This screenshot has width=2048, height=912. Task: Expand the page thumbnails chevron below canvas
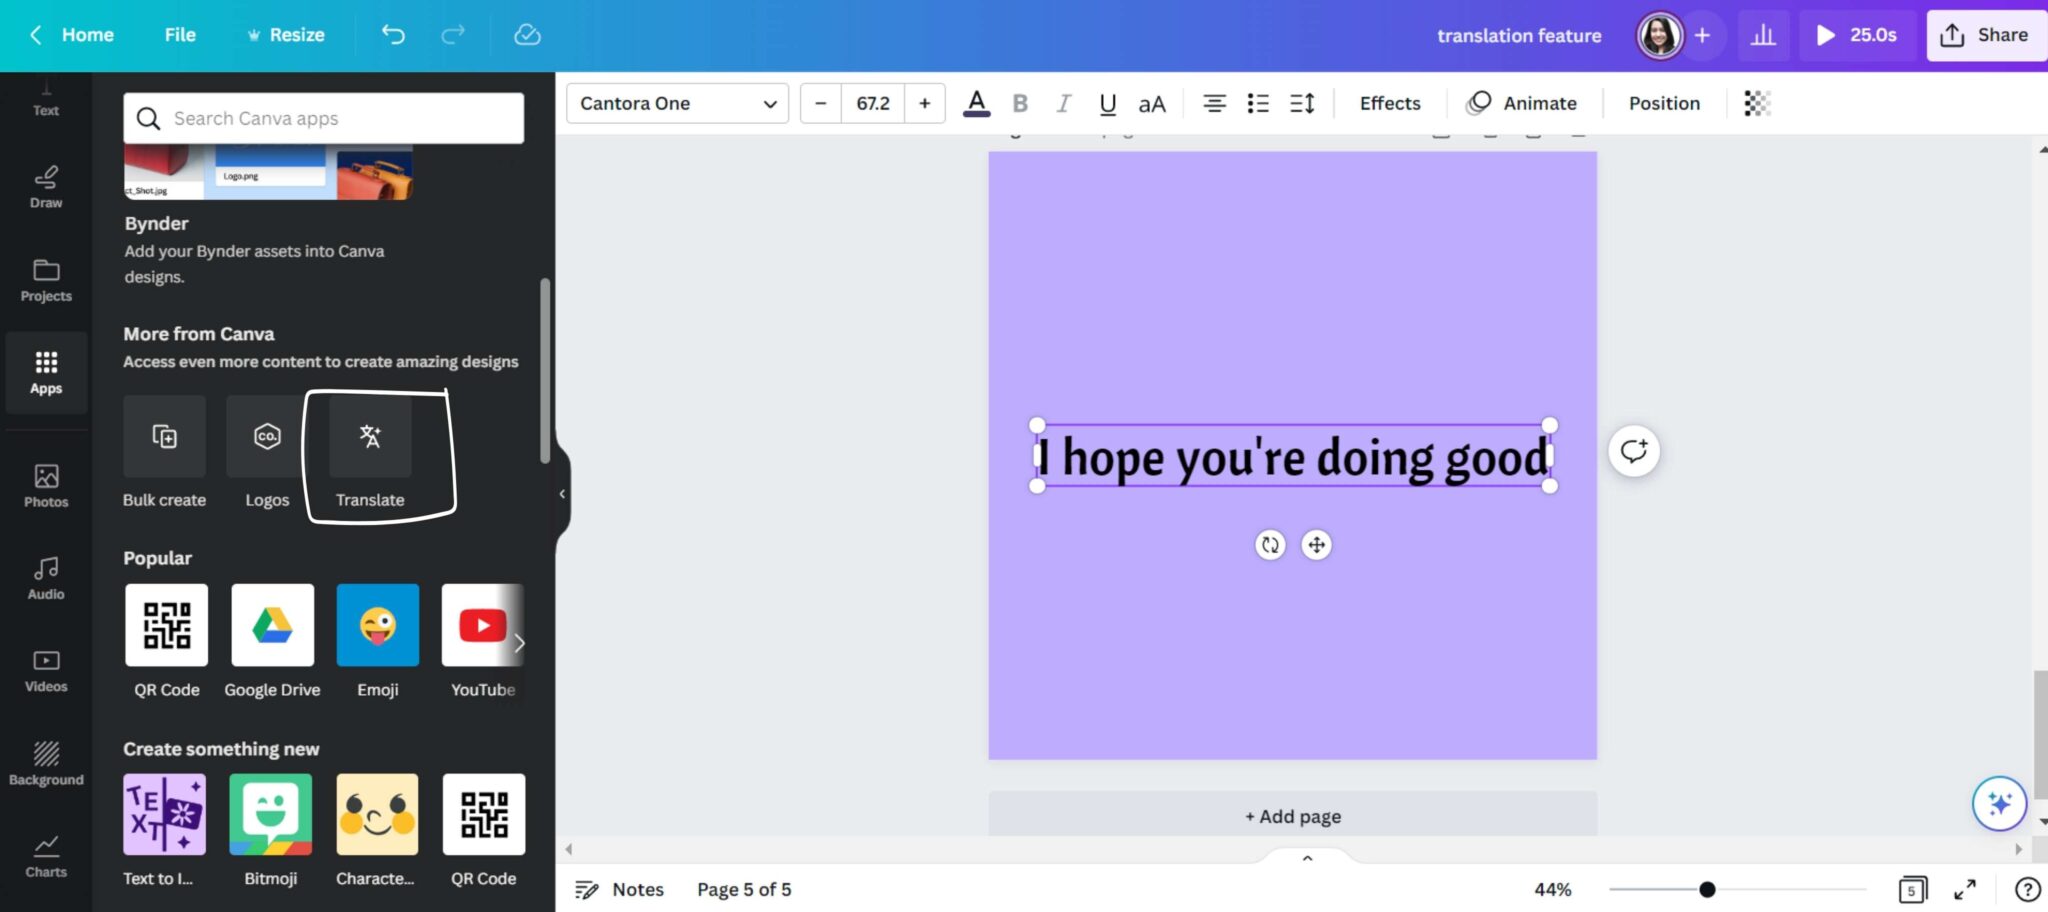click(x=1307, y=858)
